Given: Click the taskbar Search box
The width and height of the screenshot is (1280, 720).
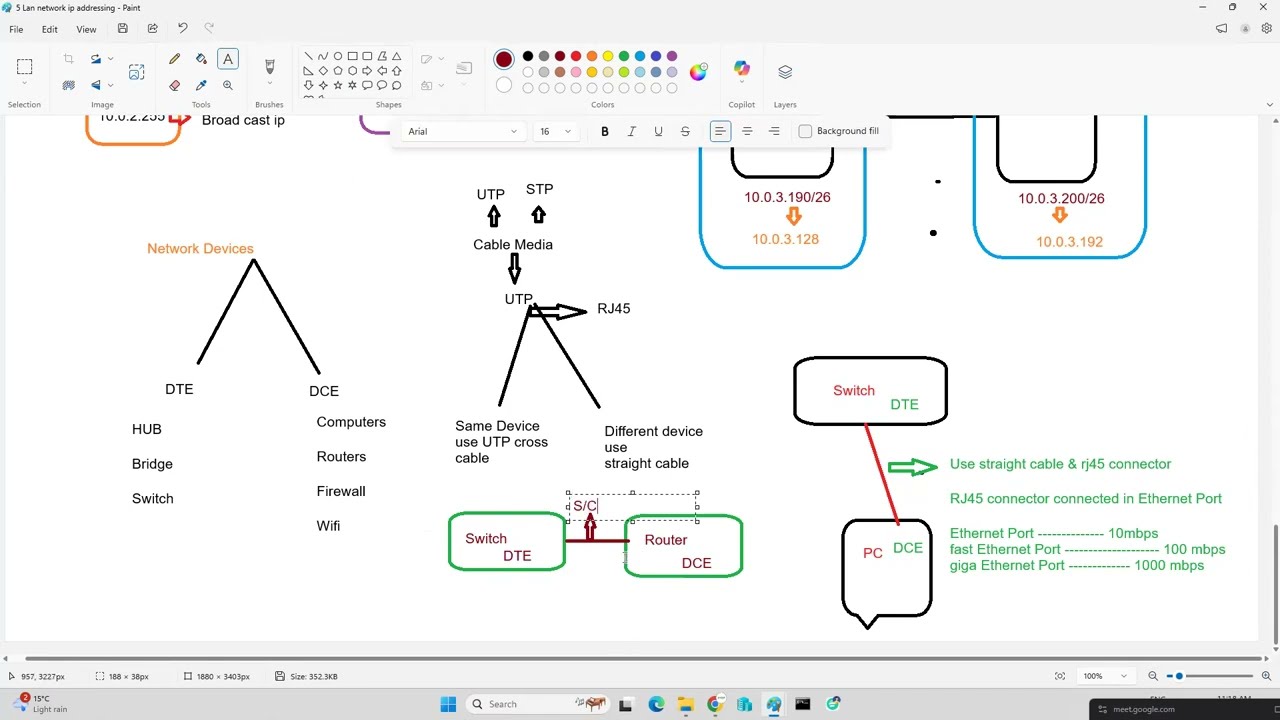Looking at the screenshot, I should [x=539, y=704].
